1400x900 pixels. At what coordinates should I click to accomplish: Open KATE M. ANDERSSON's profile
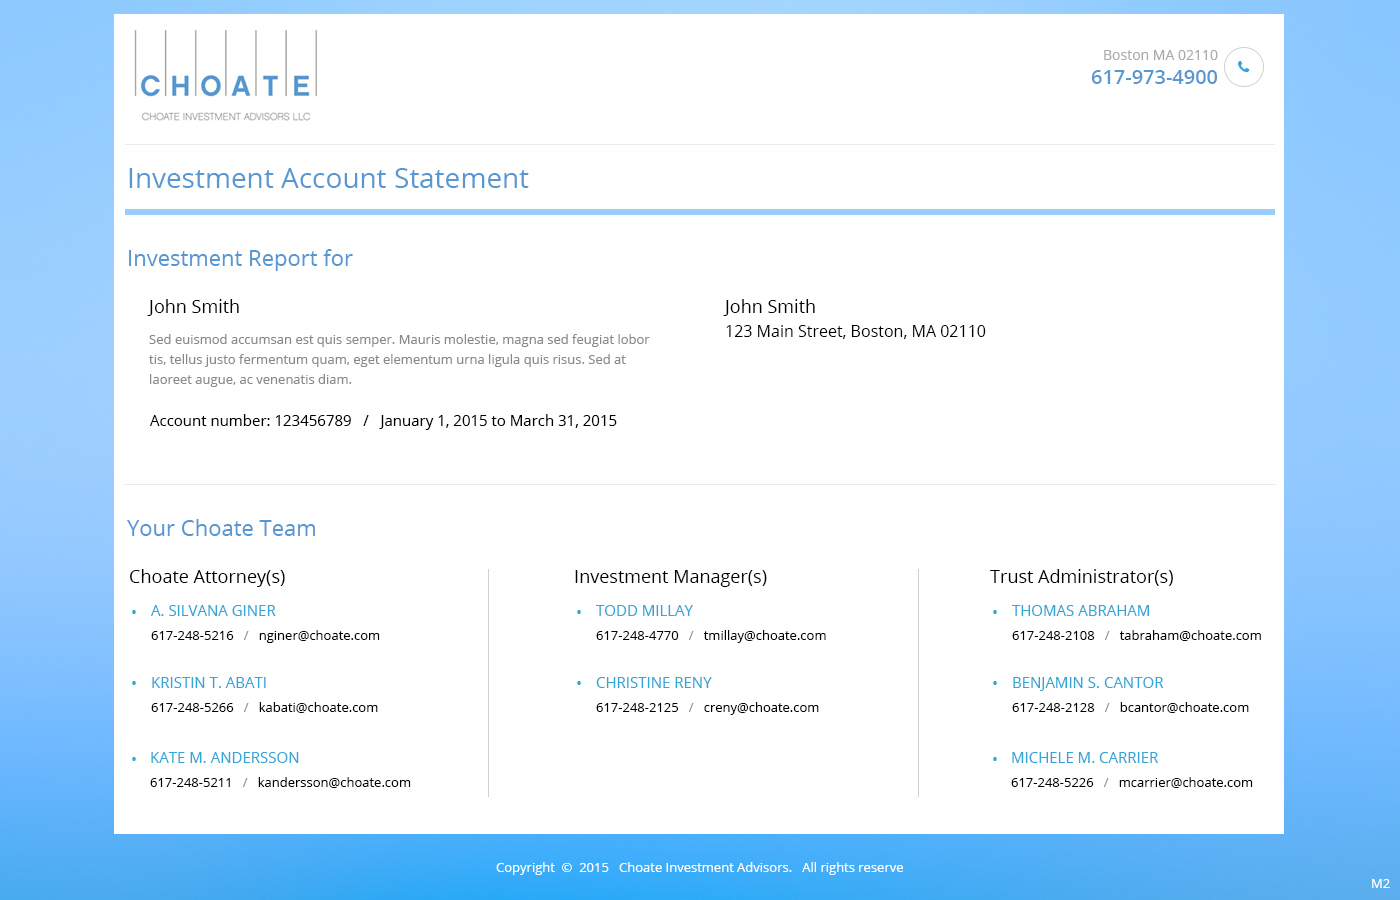click(224, 757)
